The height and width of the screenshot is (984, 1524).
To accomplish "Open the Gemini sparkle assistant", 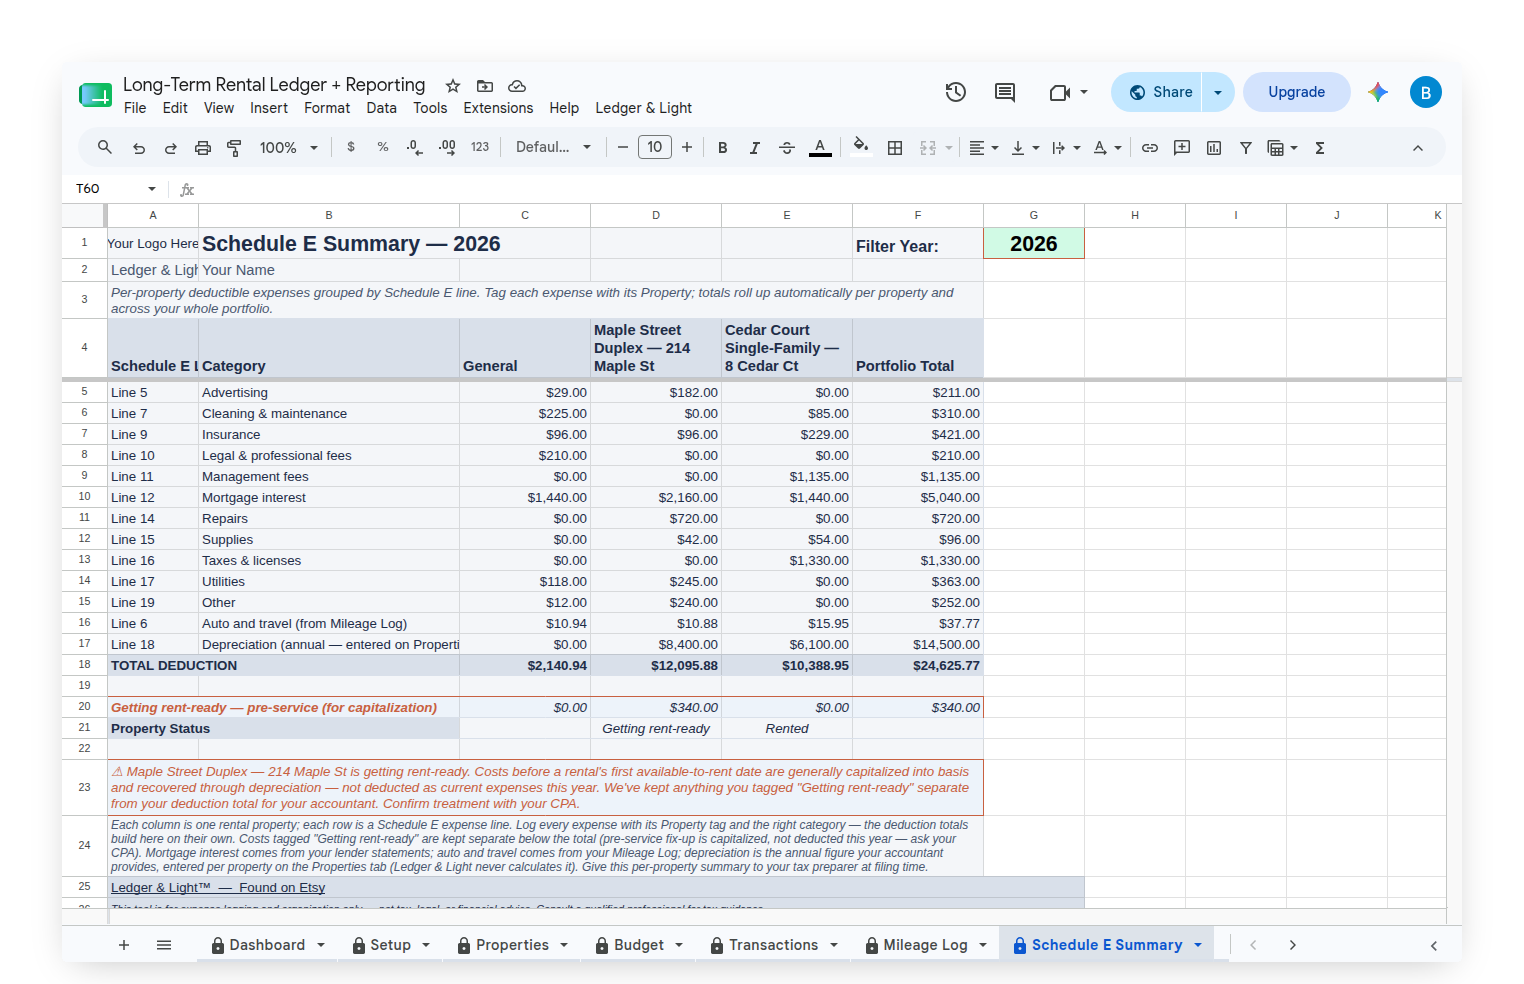I will pos(1378,92).
